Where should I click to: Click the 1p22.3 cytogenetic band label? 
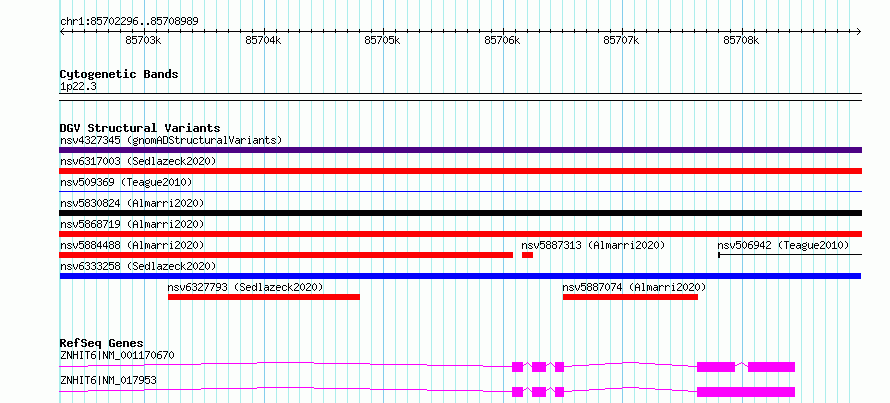pyautogui.click(x=78, y=87)
